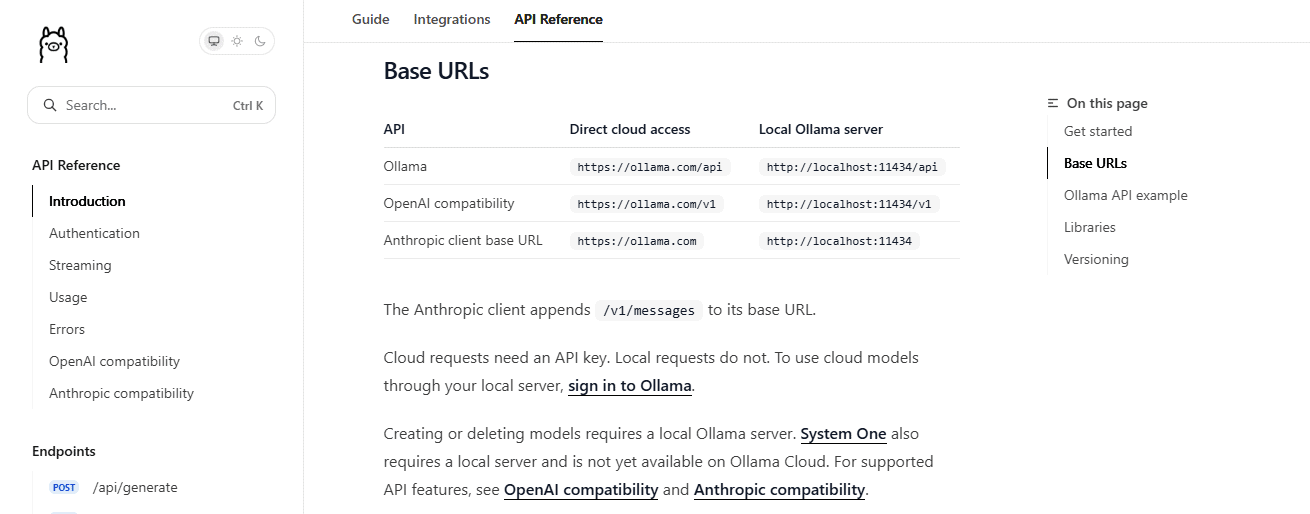Click the 'OpenAI compatibility' table row label
1310x514 pixels.
click(449, 203)
